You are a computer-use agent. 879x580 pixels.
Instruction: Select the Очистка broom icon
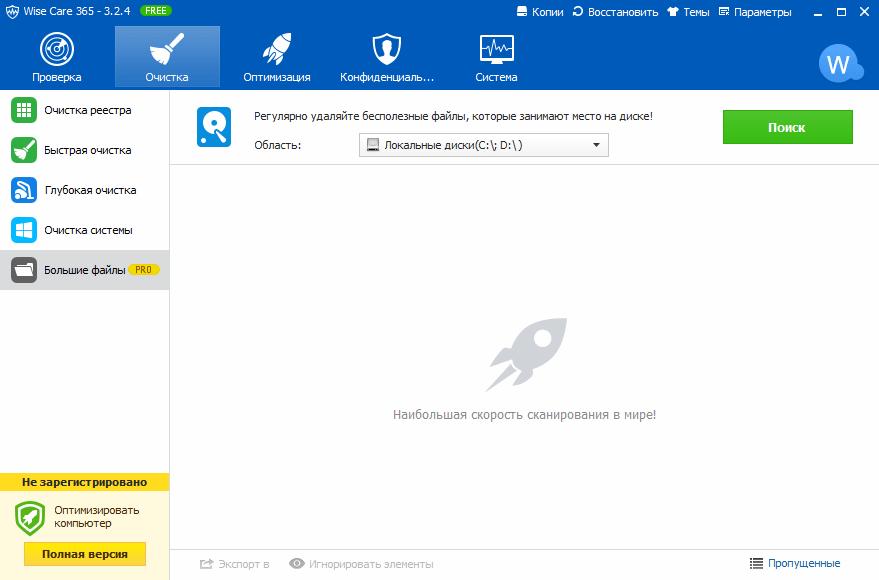pos(167,49)
